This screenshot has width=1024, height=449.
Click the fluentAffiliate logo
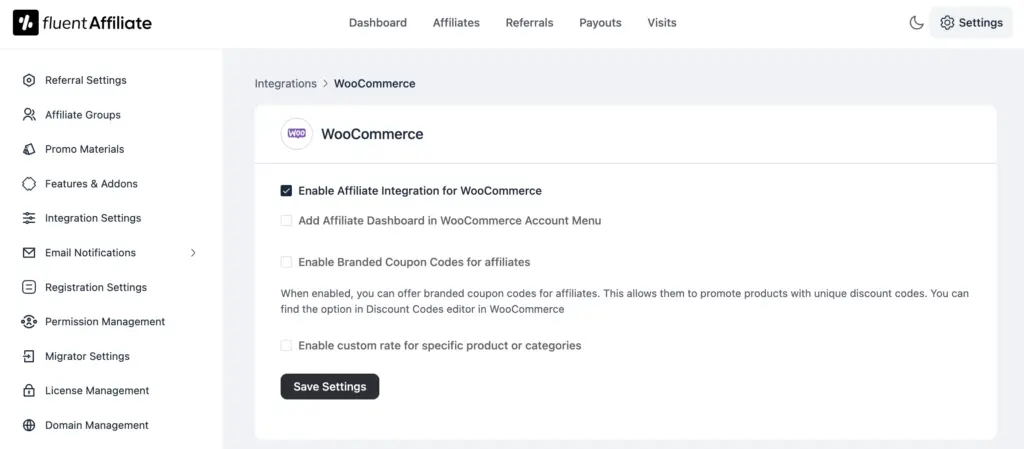pyautogui.click(x=82, y=23)
